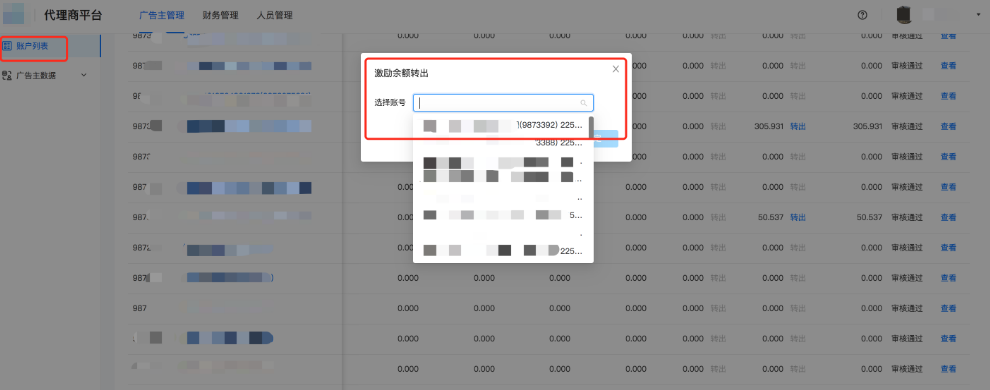The height and width of the screenshot is (390, 990).
Task: Click 转出 next to 305.931
Action: click(798, 126)
